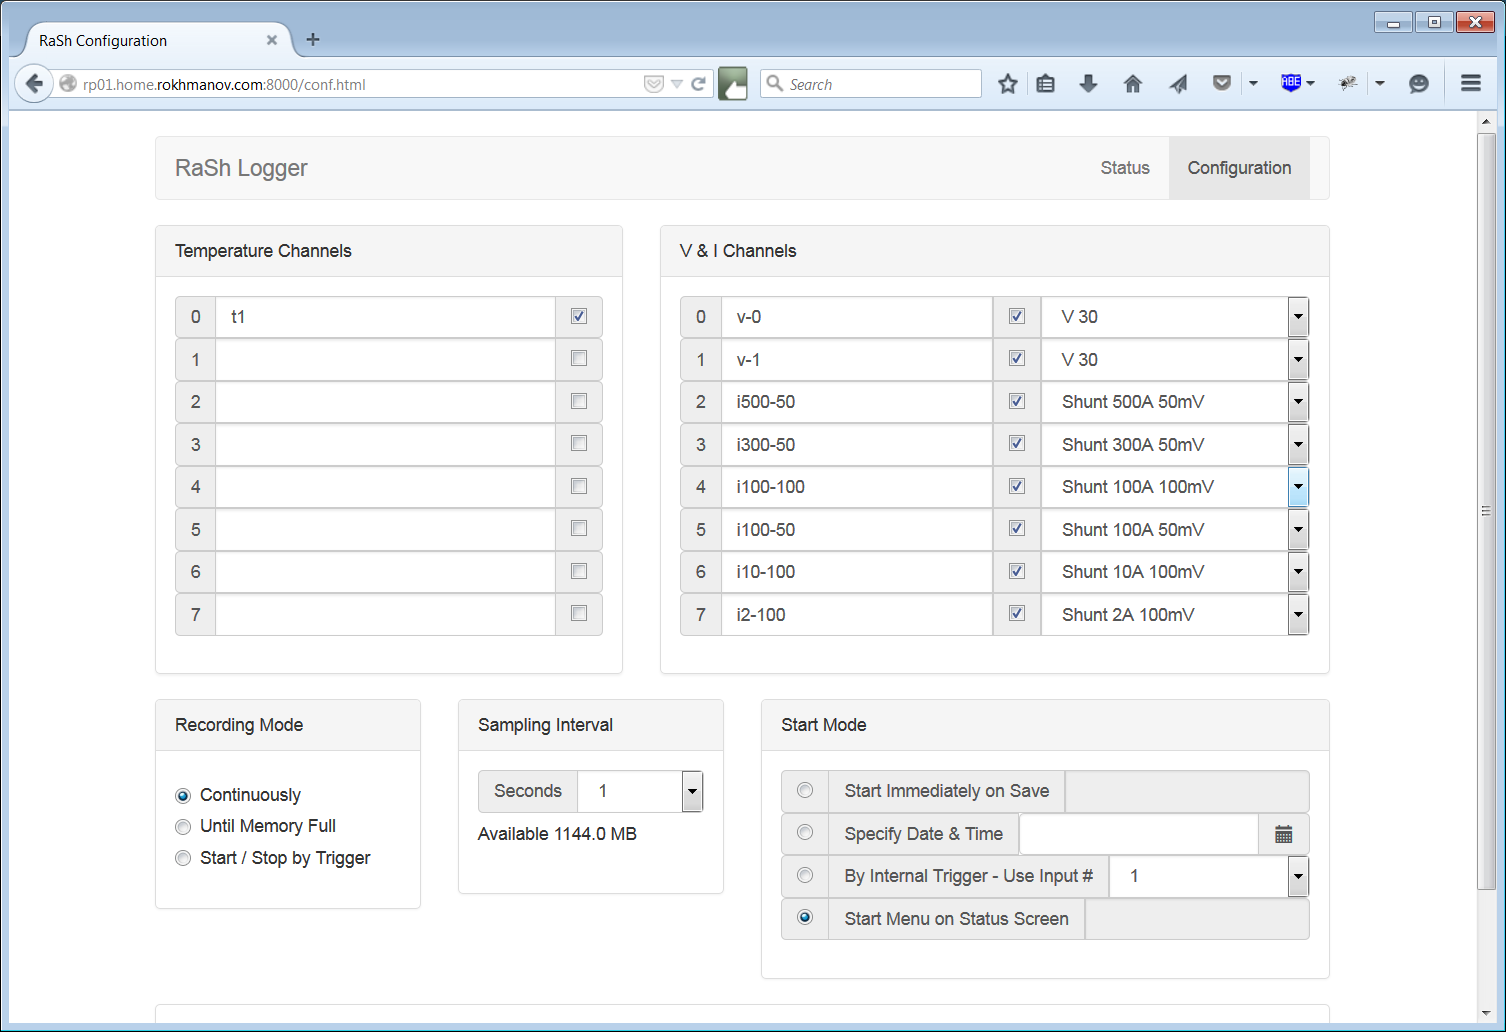Select Start Immediately on Save
Screen dimensions: 1506x1032
(x=805, y=790)
